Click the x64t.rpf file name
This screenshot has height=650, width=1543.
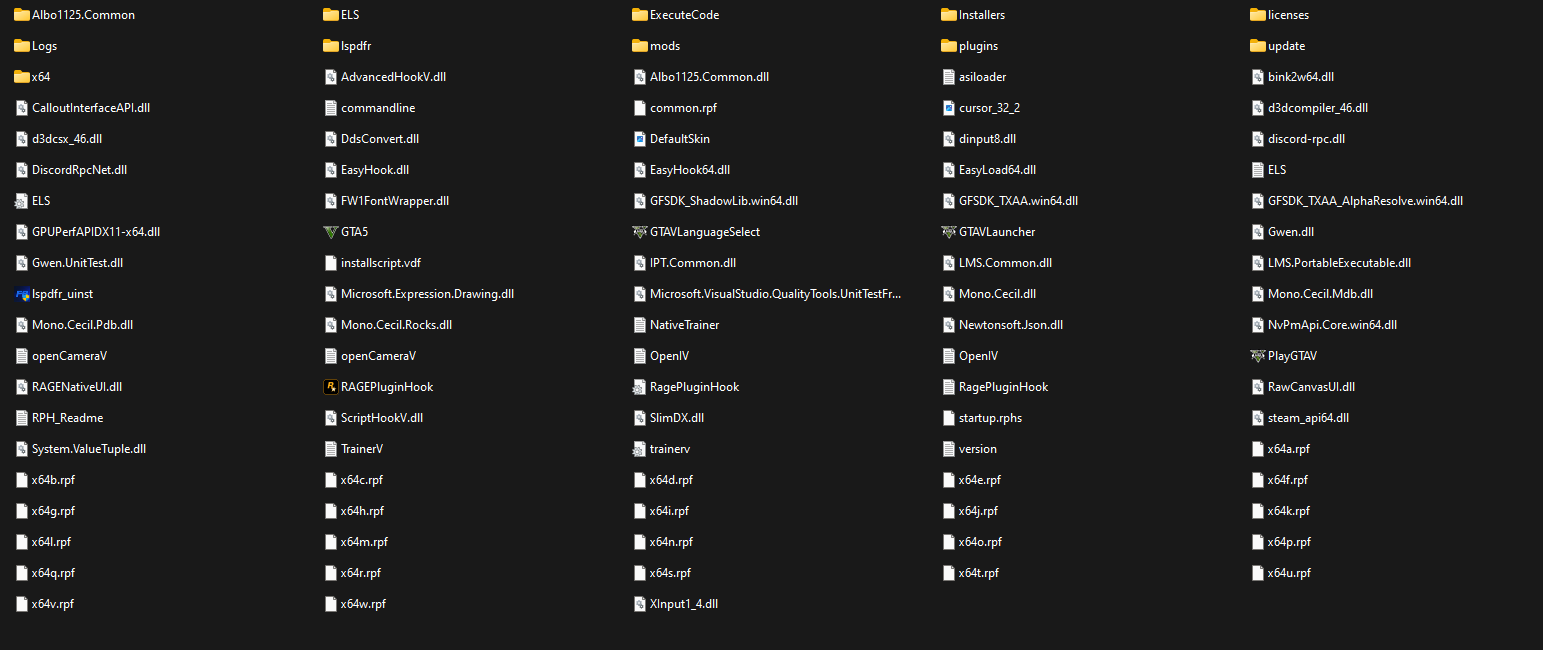979,573
